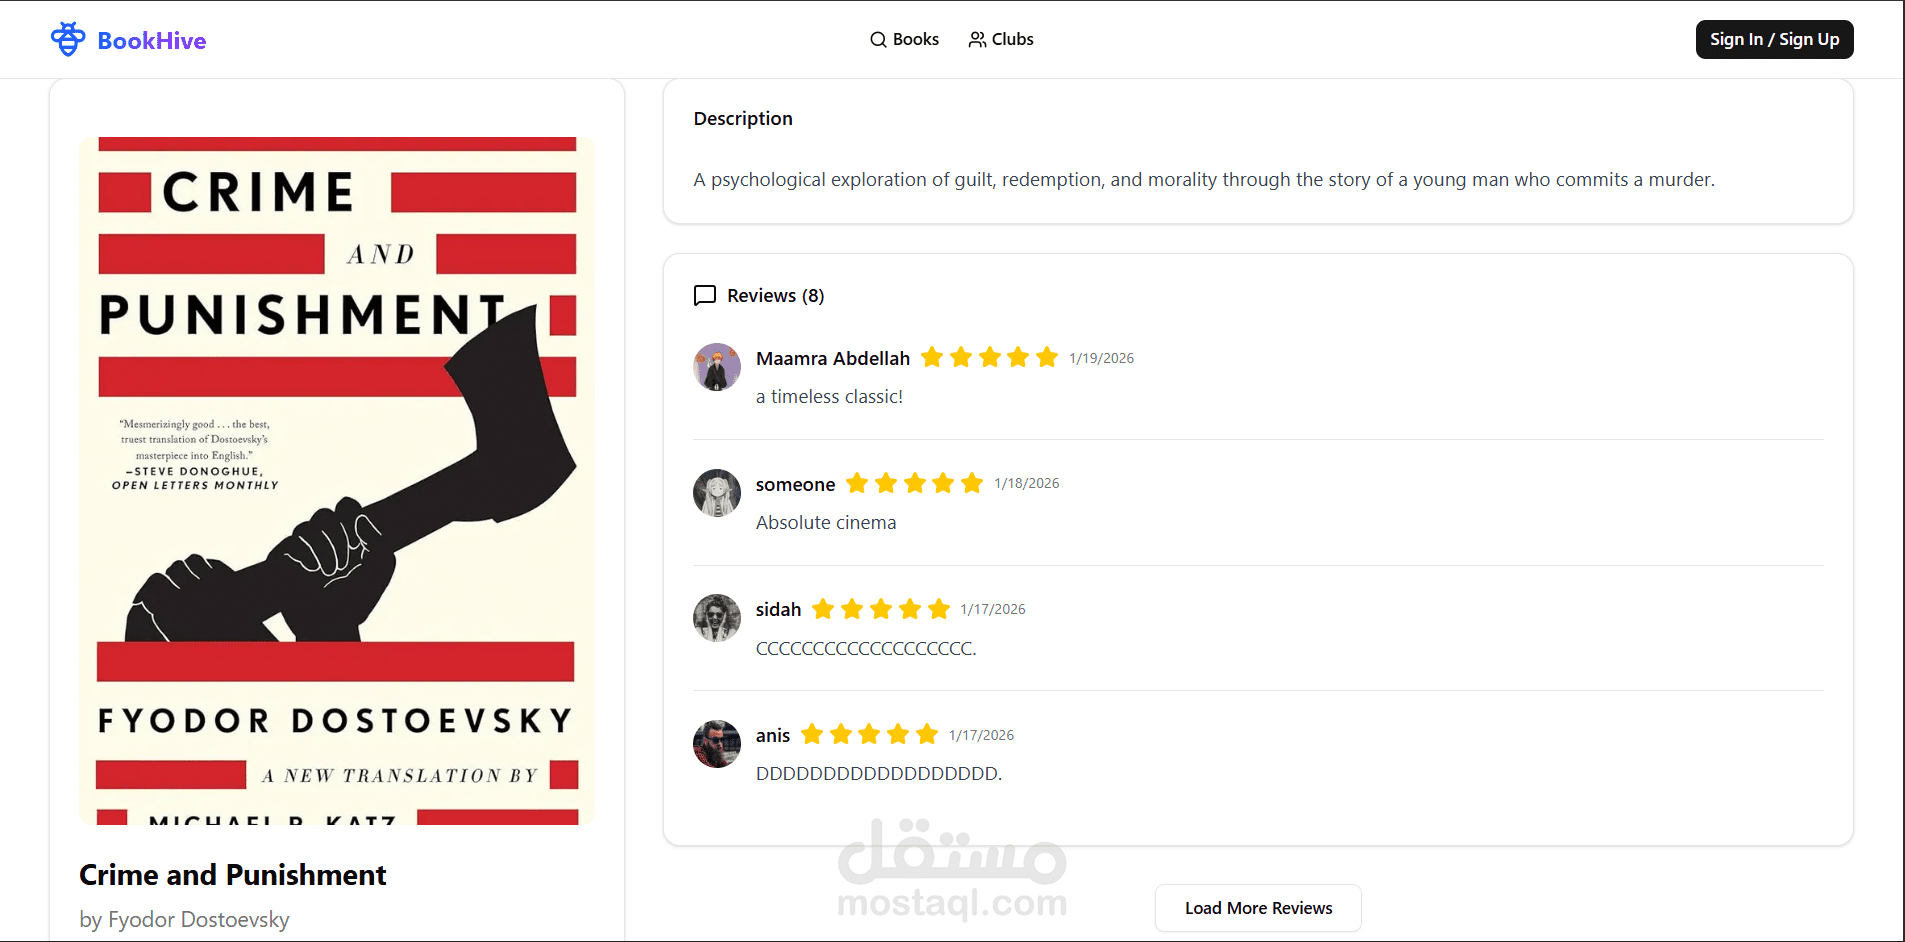The width and height of the screenshot is (1905, 942).
Task: Click sidah's reviewer avatar picture
Action: tap(717, 618)
